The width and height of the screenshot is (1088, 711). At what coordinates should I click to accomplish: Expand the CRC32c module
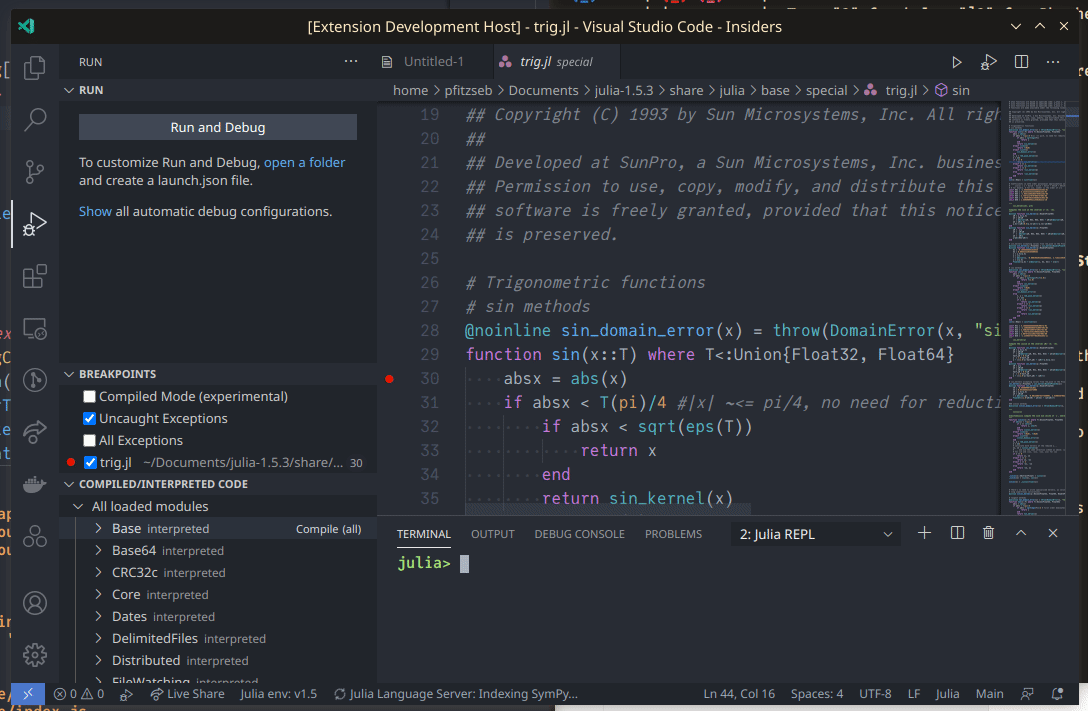point(98,572)
